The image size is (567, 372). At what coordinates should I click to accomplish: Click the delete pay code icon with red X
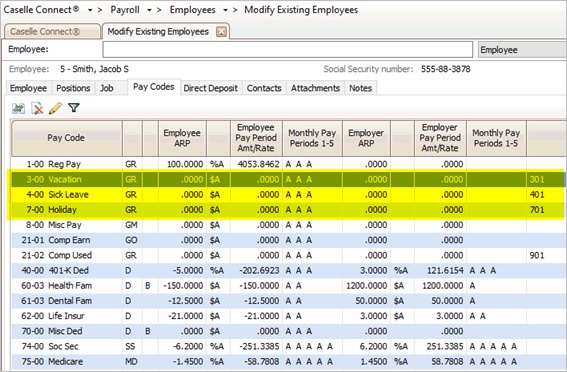[37, 108]
